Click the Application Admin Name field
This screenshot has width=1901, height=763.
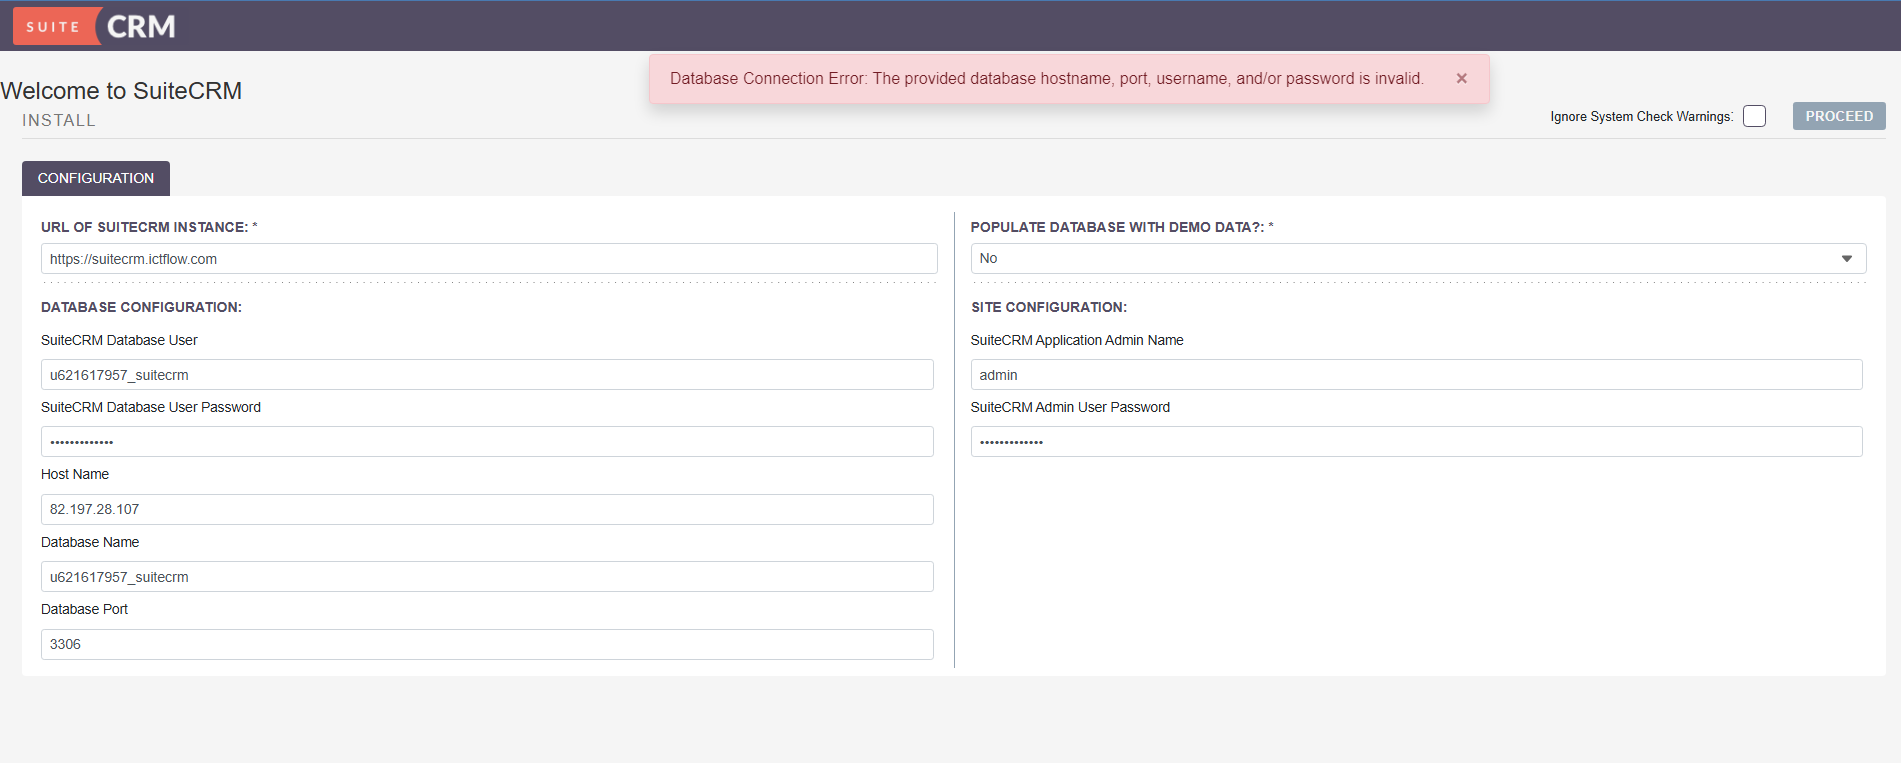pyautogui.click(x=1416, y=375)
